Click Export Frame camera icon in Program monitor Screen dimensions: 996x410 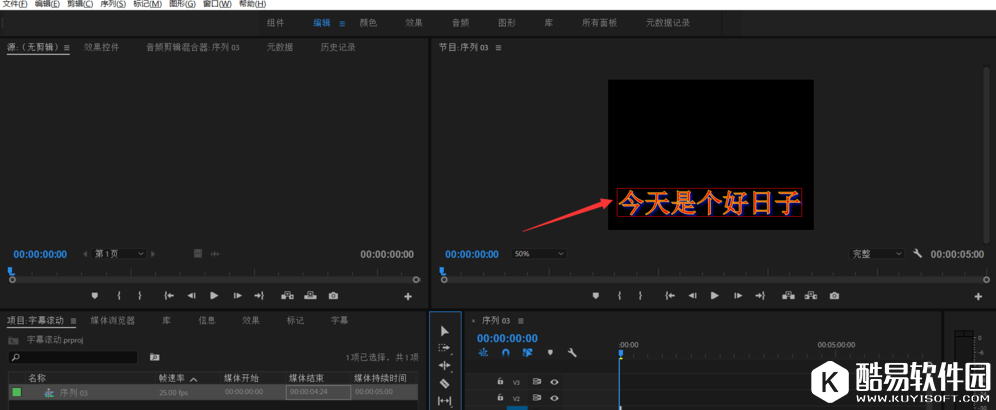[834, 296]
